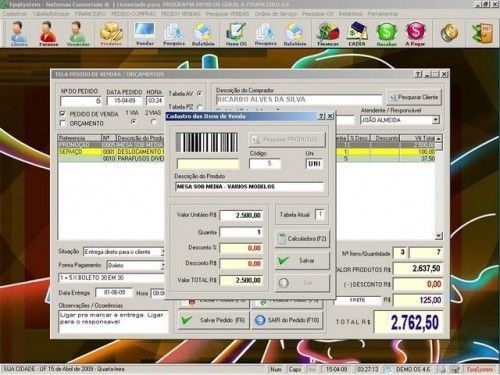Open the Finanças toolbar icon
This screenshot has height=375, width=500.
tap(328, 33)
